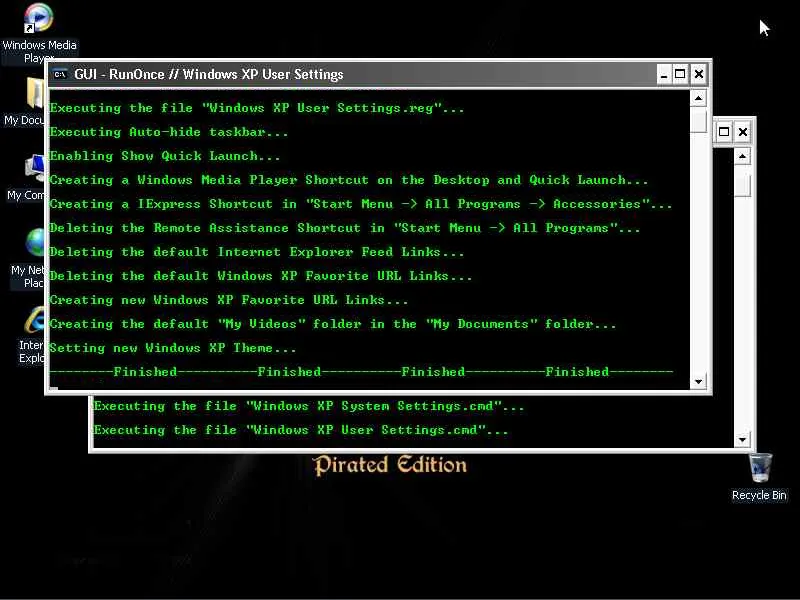Screen dimensions: 800x600
Task: Click 'Setting new Windows XP Theme...'
Action: point(173,348)
